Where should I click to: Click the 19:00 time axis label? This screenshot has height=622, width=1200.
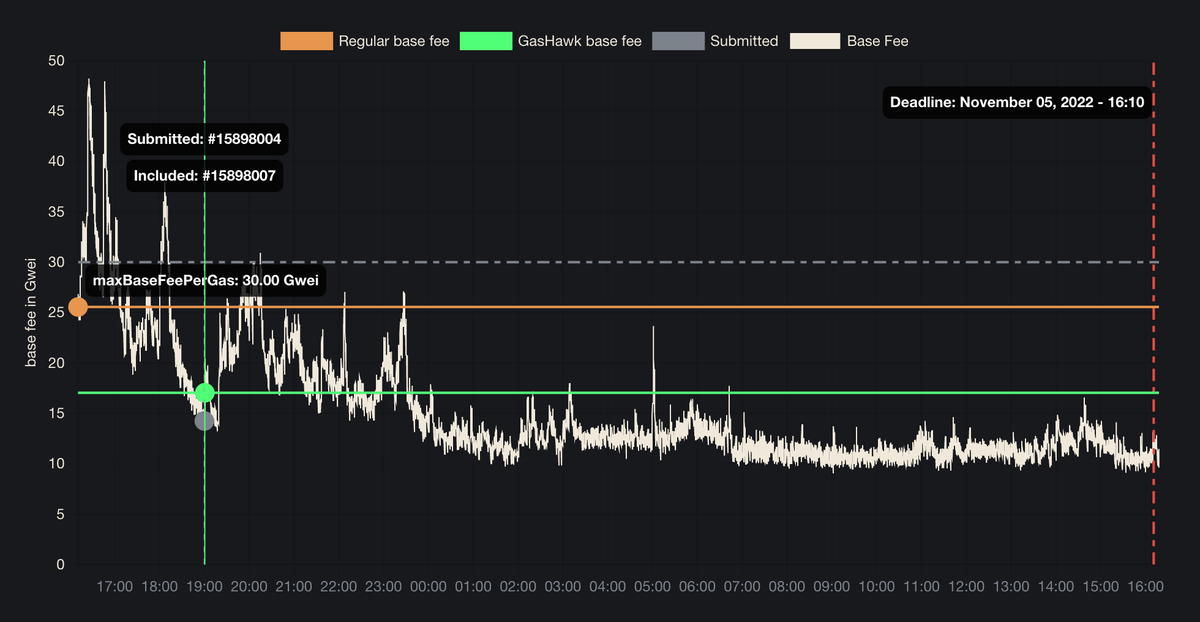coord(204,586)
